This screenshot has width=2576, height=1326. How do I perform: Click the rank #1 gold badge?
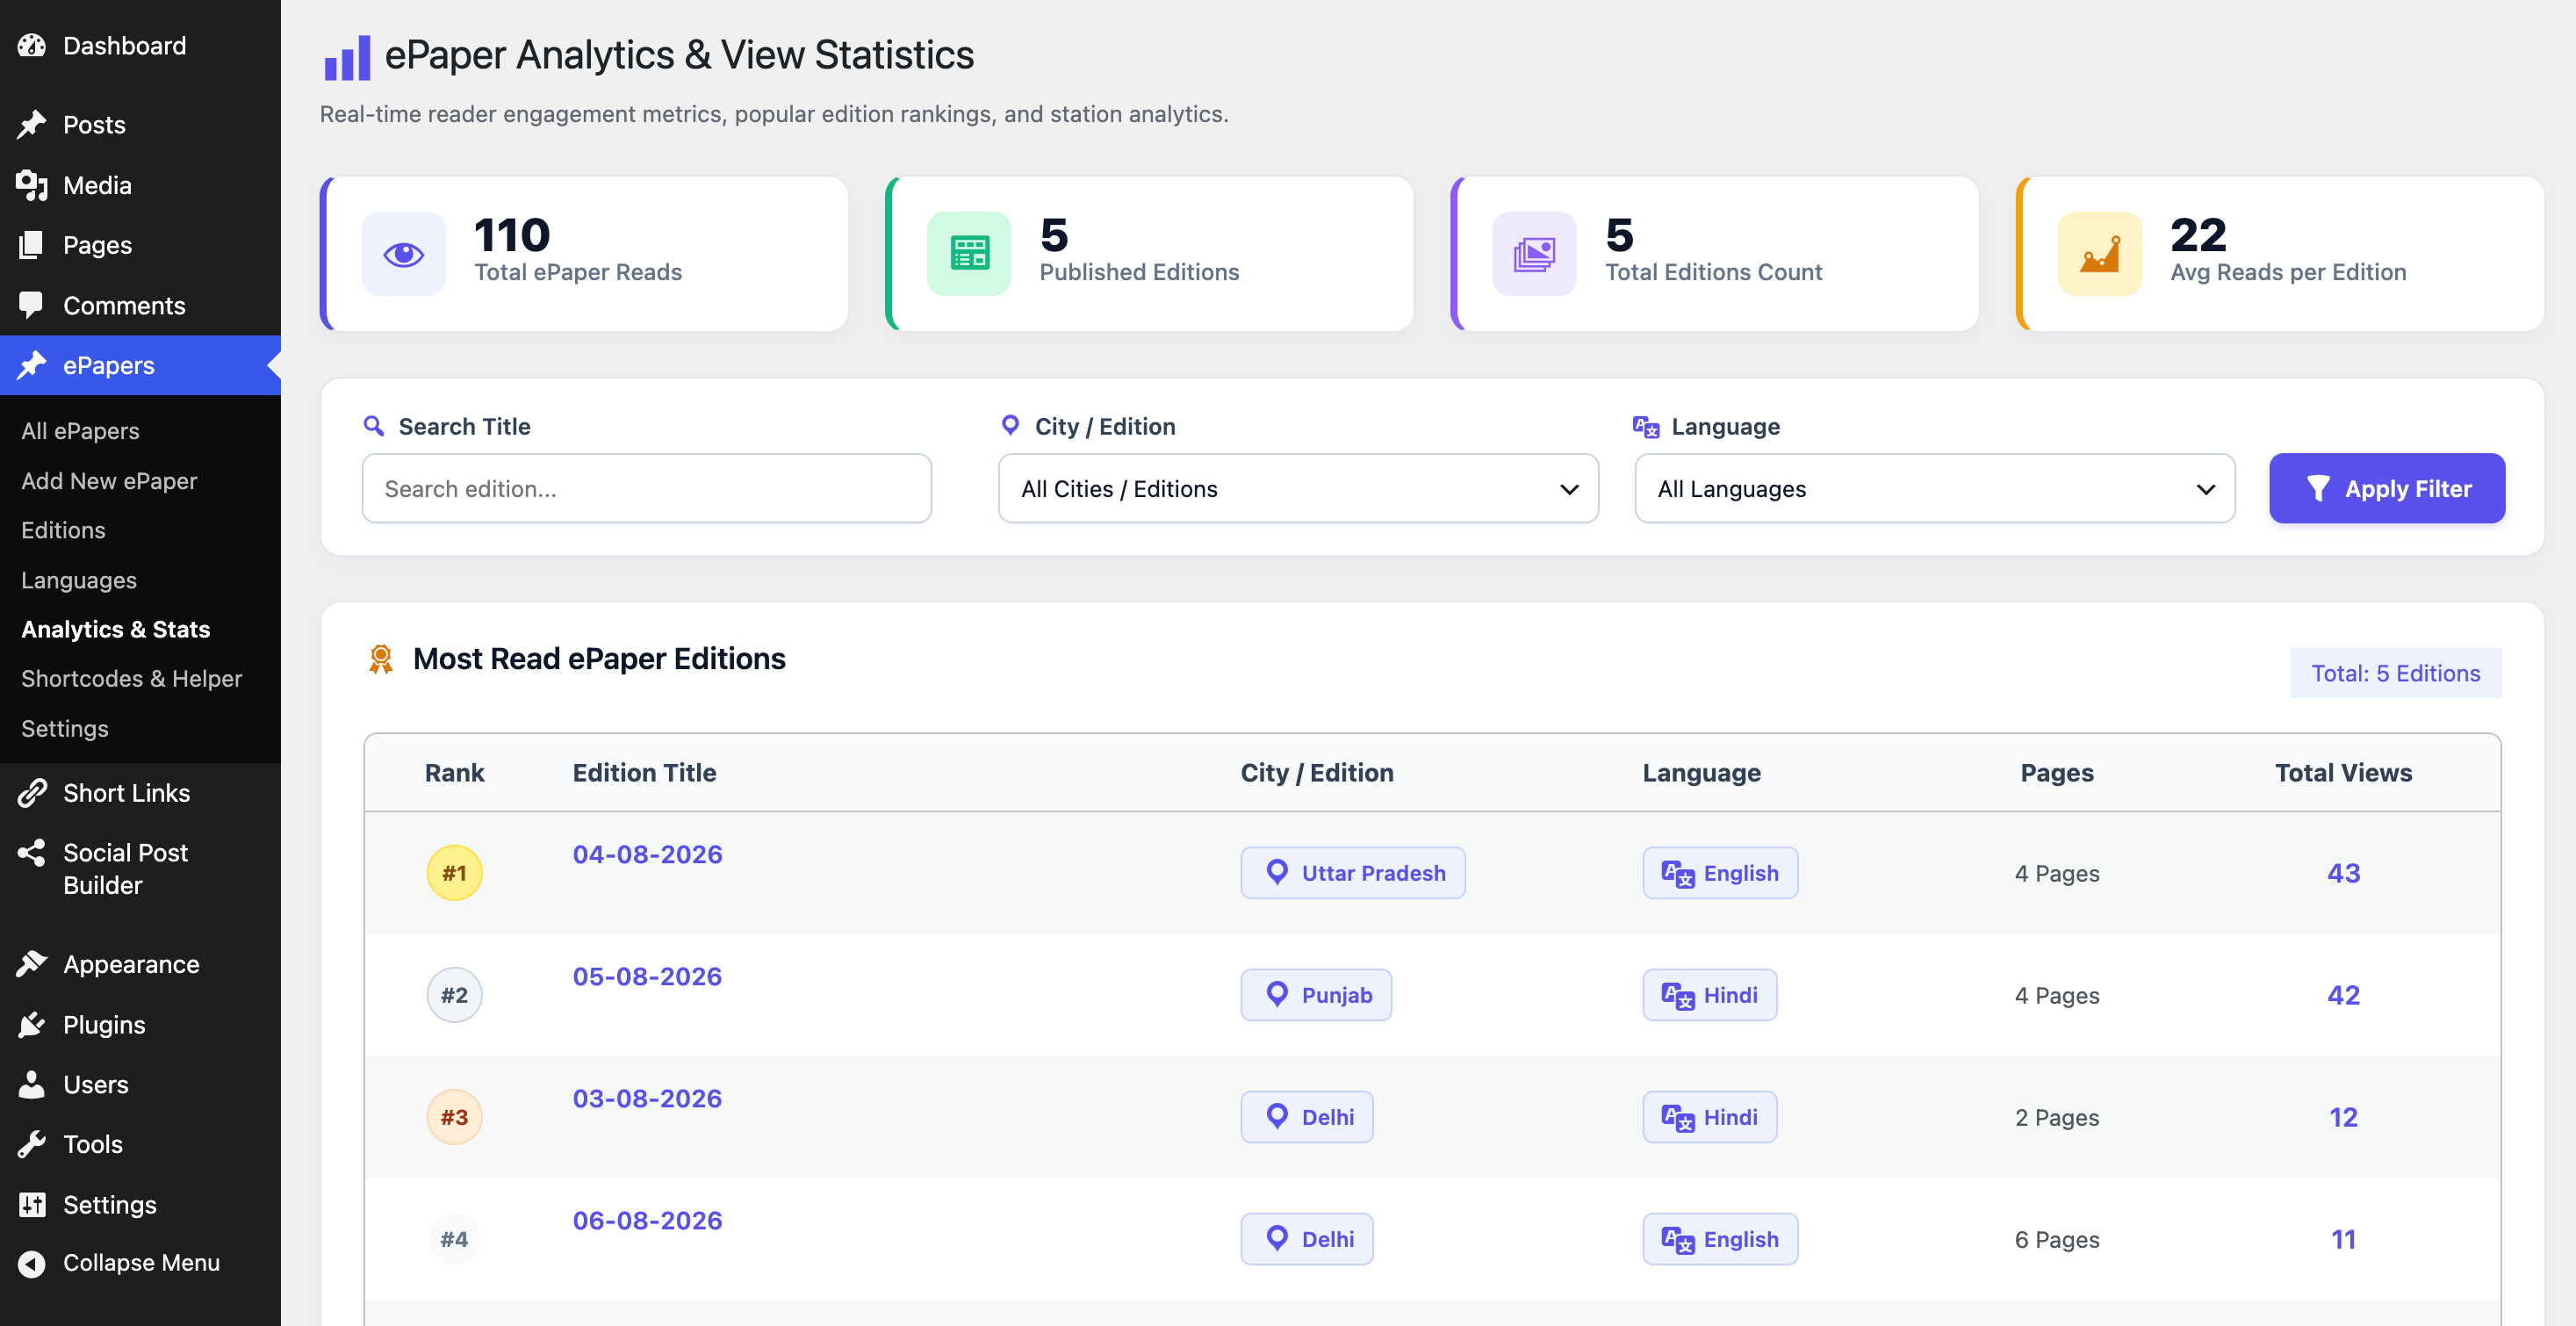[455, 873]
